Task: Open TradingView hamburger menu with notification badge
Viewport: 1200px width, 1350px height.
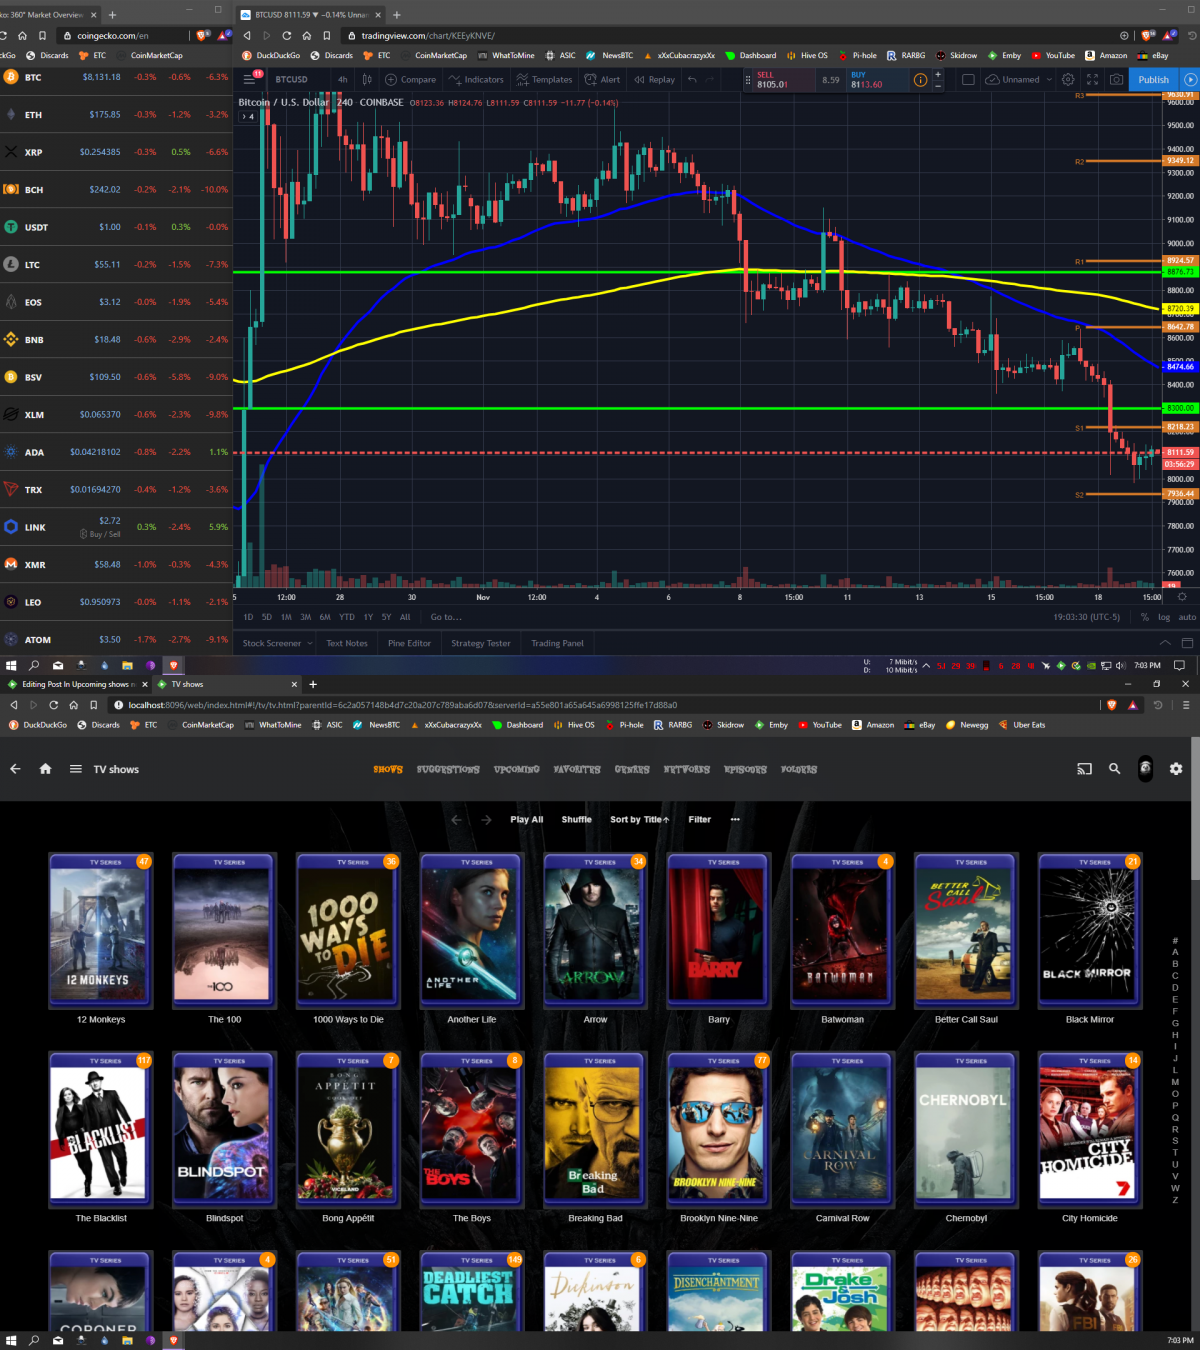Action: tap(250, 79)
